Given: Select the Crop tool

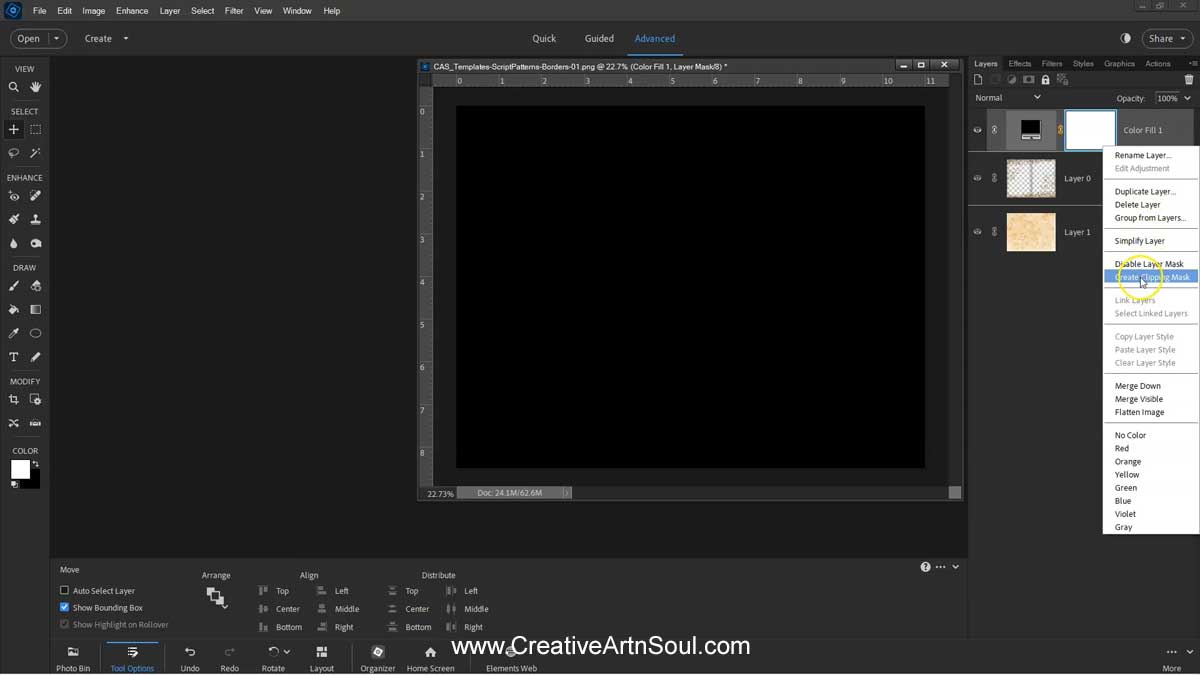Looking at the screenshot, I should point(14,400).
